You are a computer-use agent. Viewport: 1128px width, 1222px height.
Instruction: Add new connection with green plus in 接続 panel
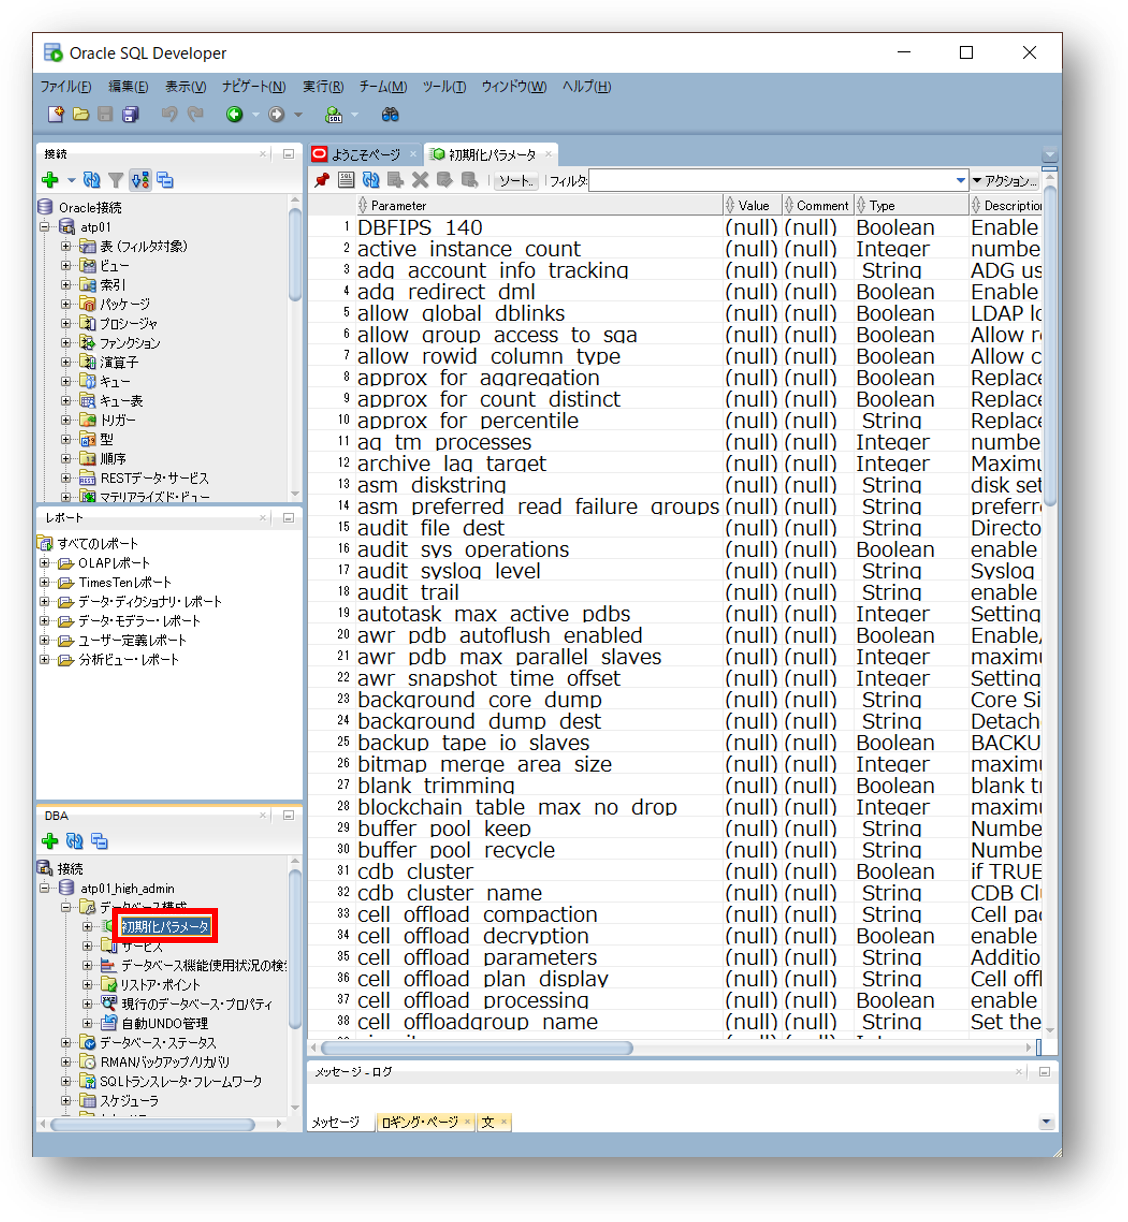tap(50, 180)
